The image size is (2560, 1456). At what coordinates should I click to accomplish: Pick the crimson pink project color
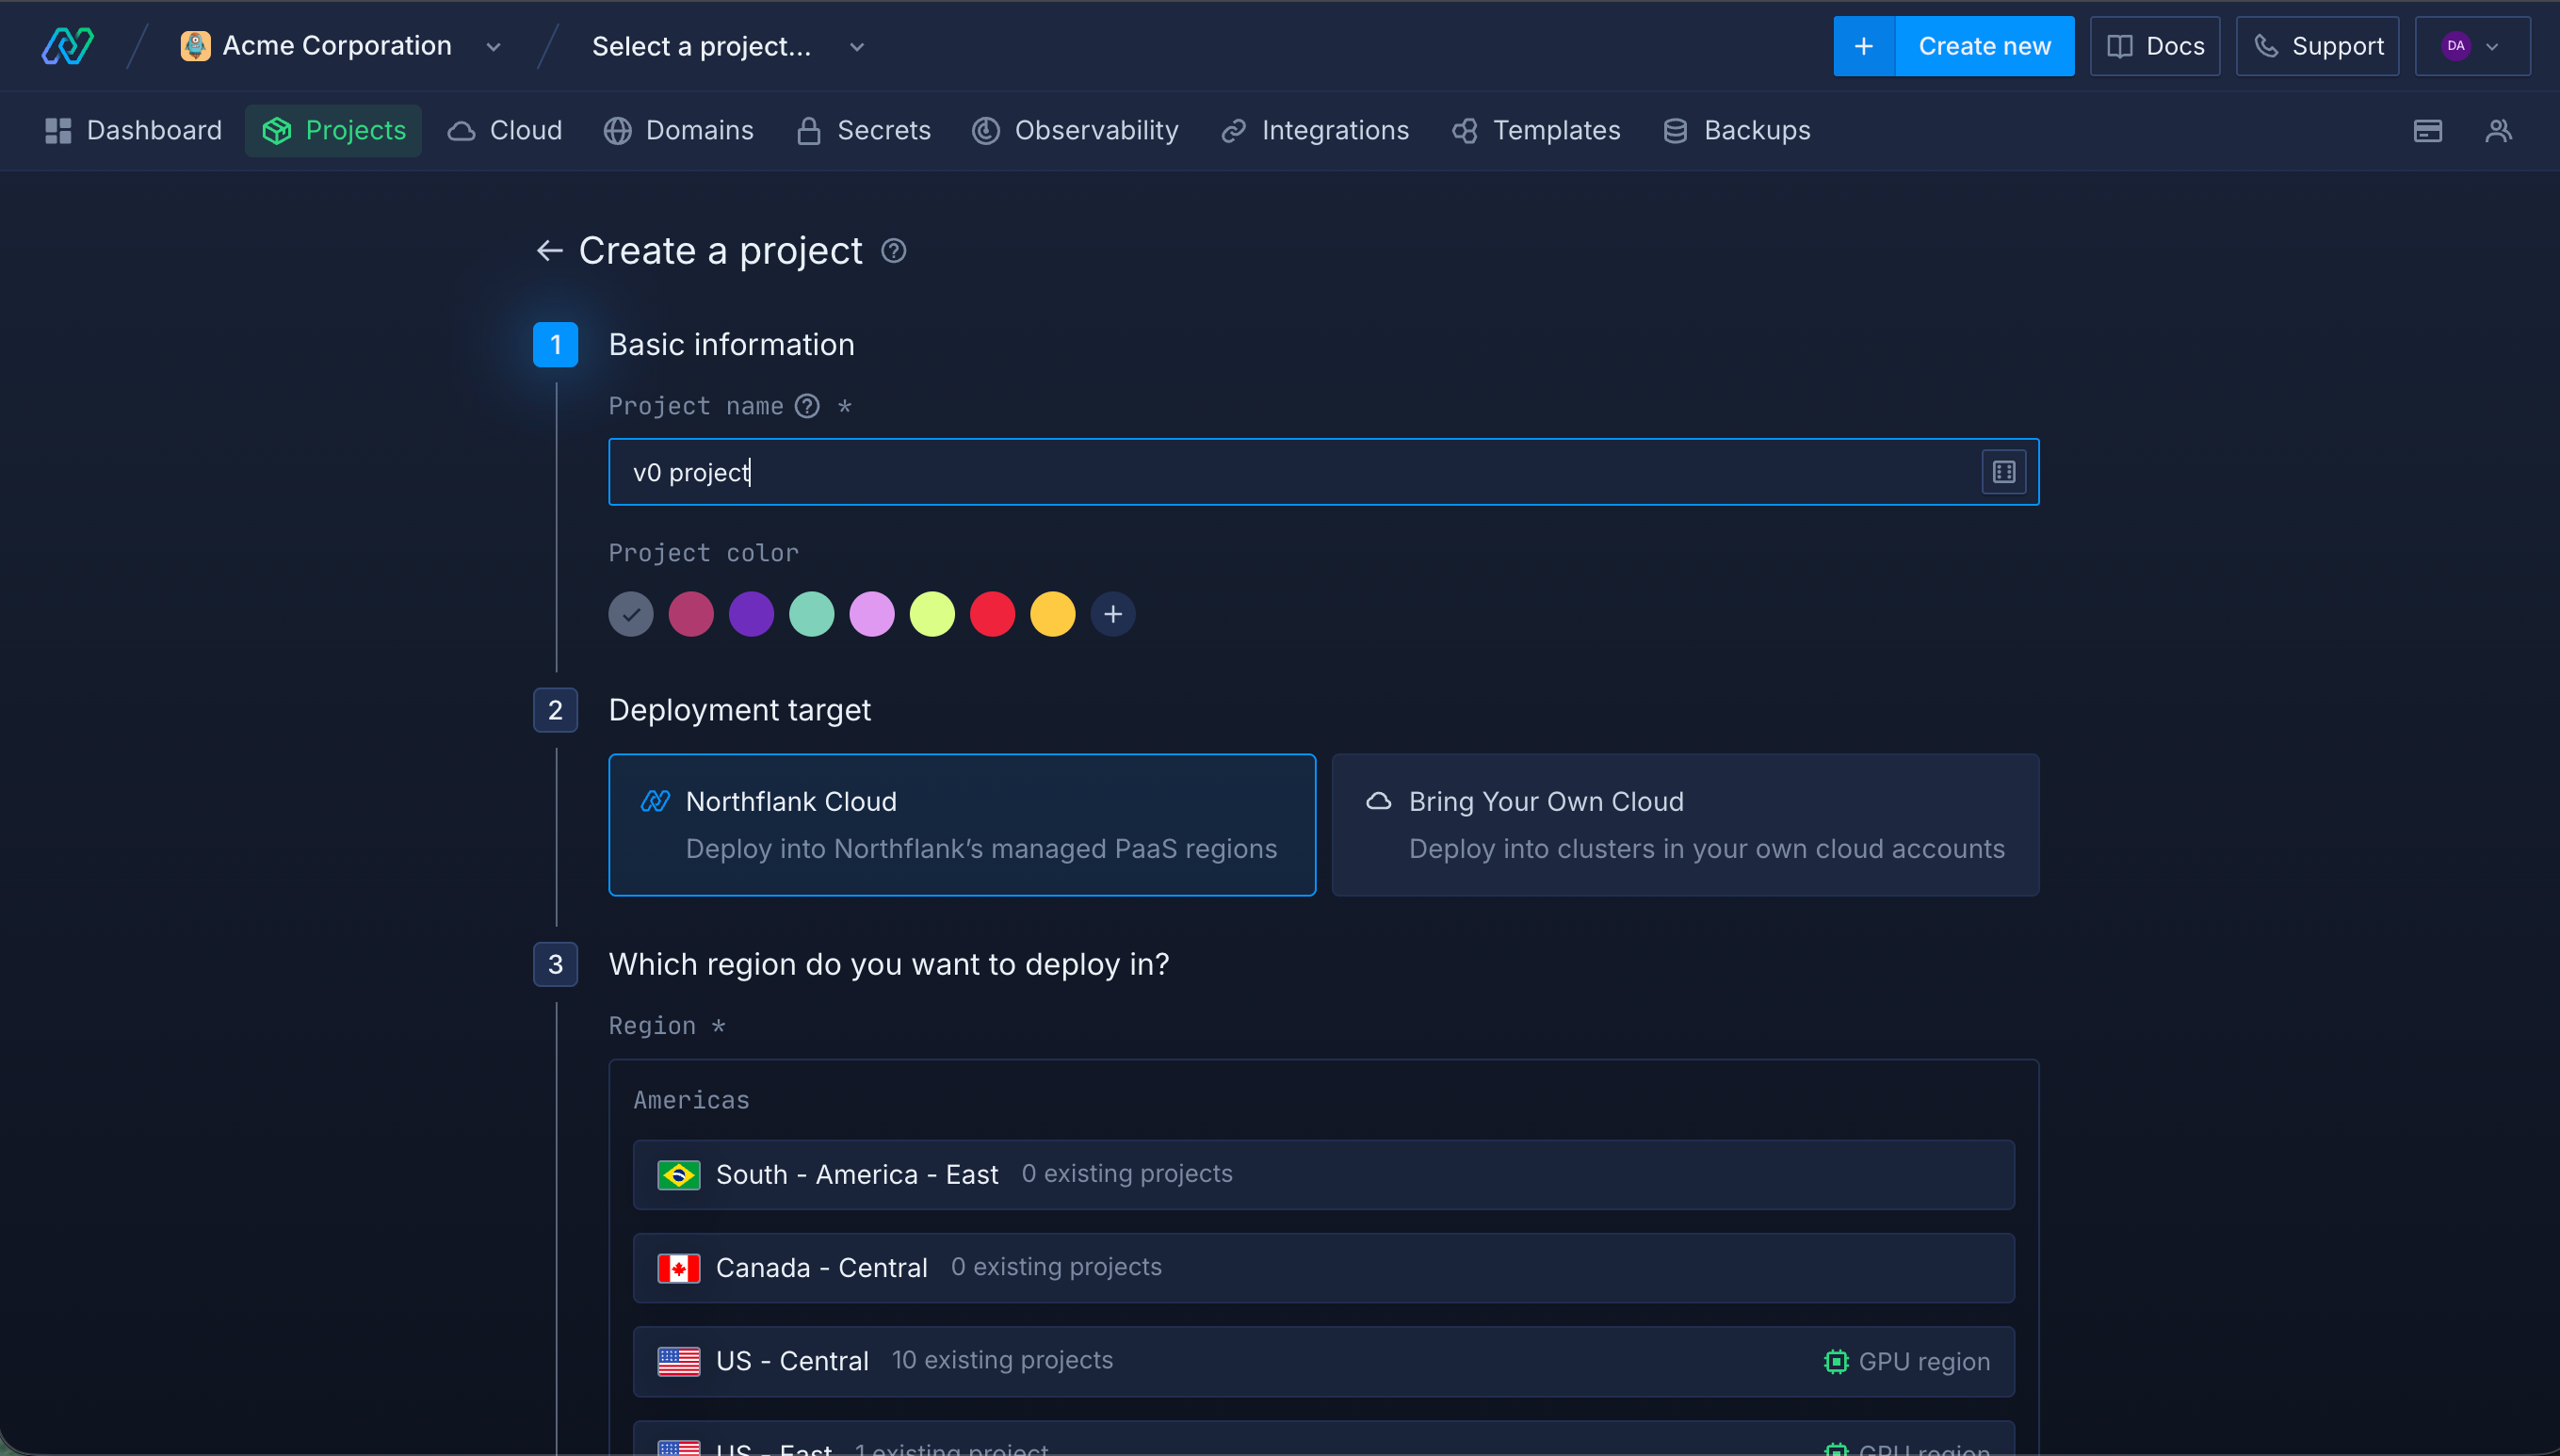[691, 614]
